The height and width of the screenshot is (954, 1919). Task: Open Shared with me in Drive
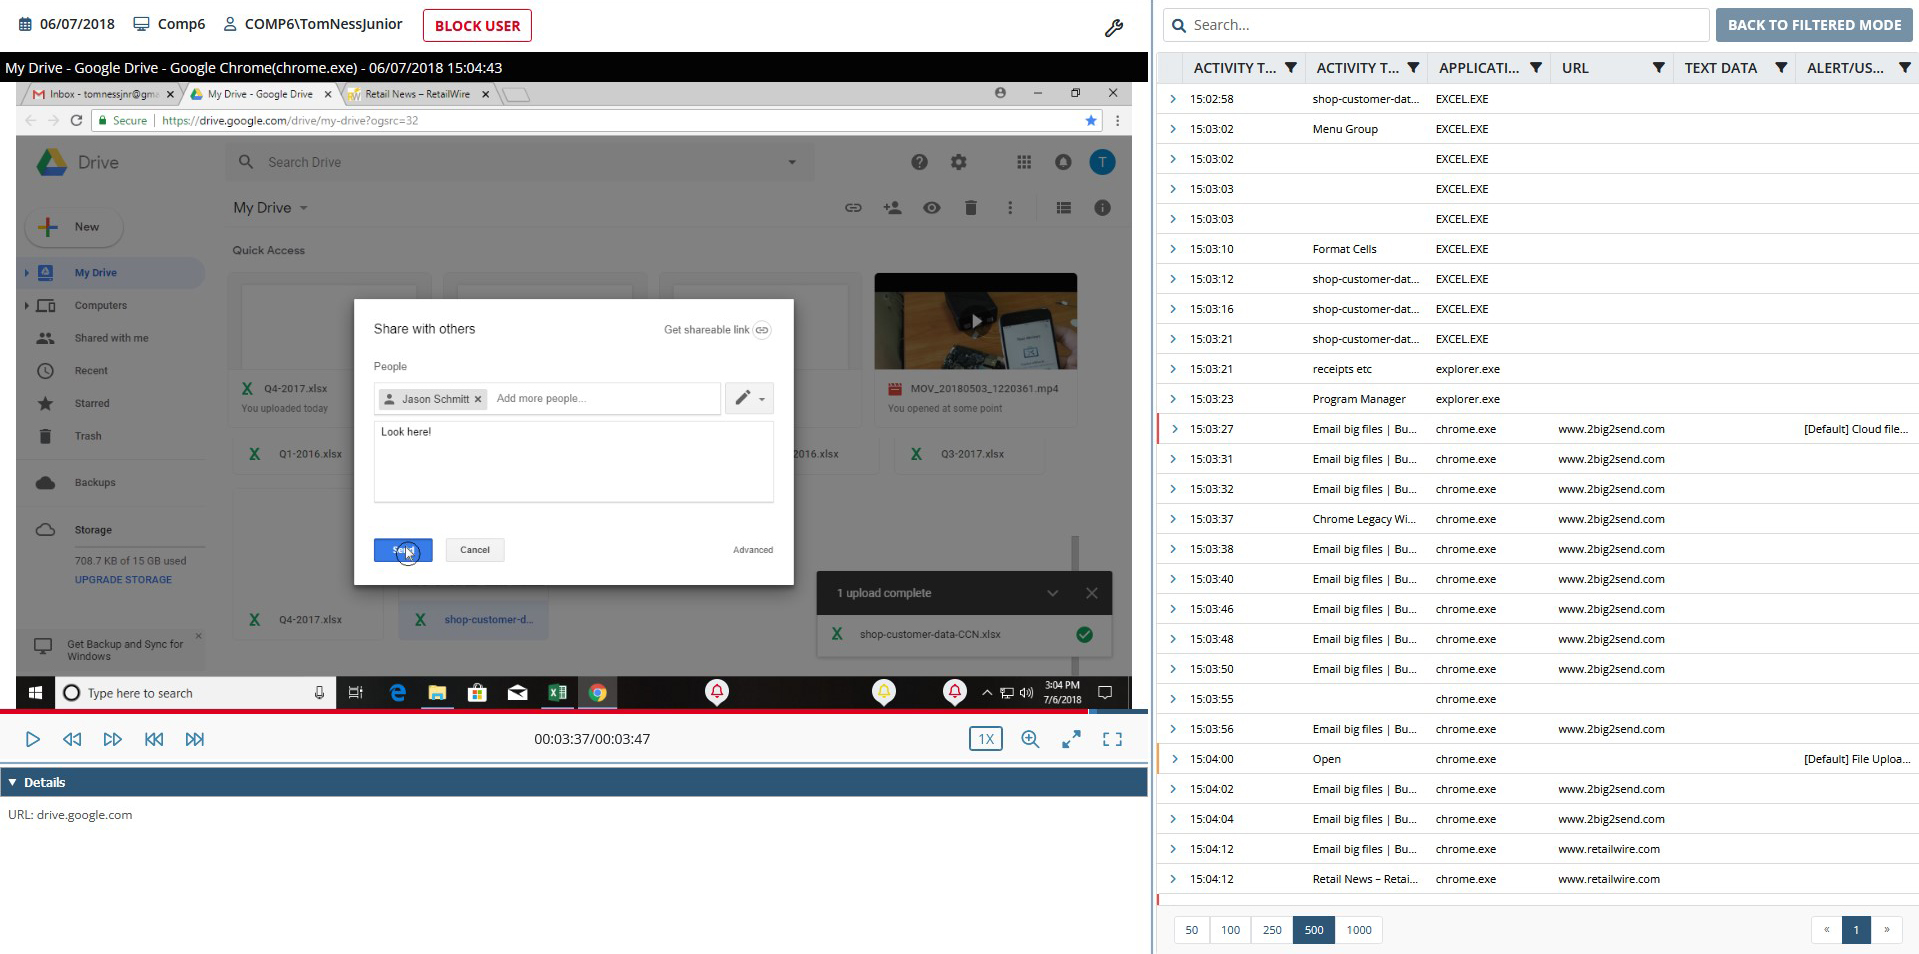[111, 338]
